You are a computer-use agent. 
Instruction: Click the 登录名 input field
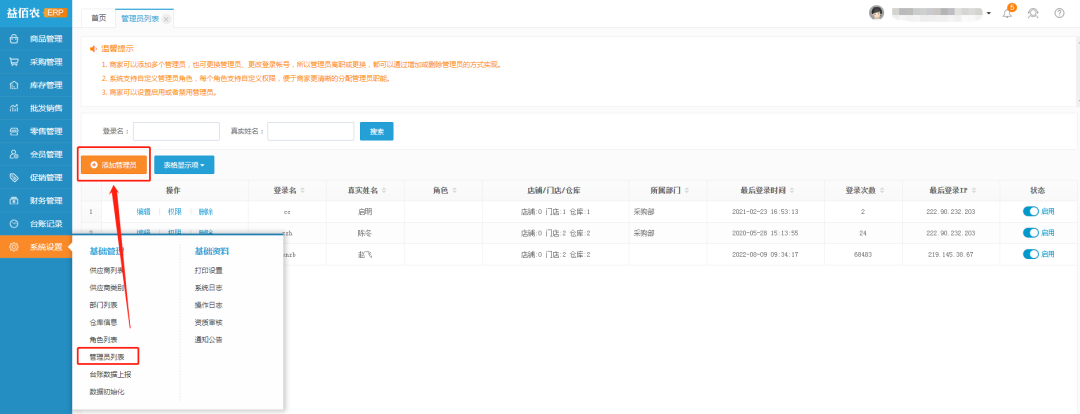176,131
